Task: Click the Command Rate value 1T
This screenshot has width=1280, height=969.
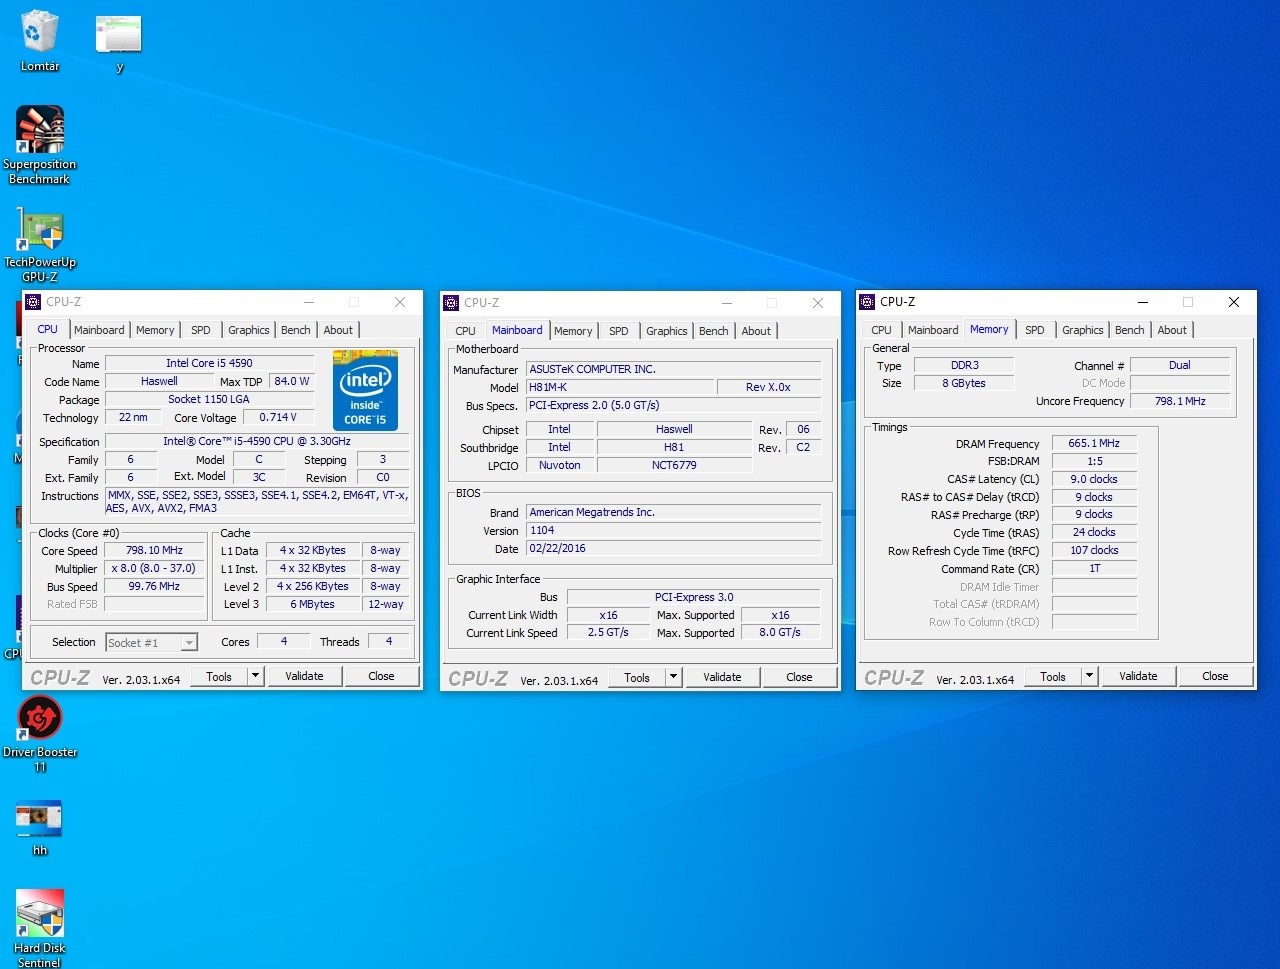Action: pos(1094,568)
